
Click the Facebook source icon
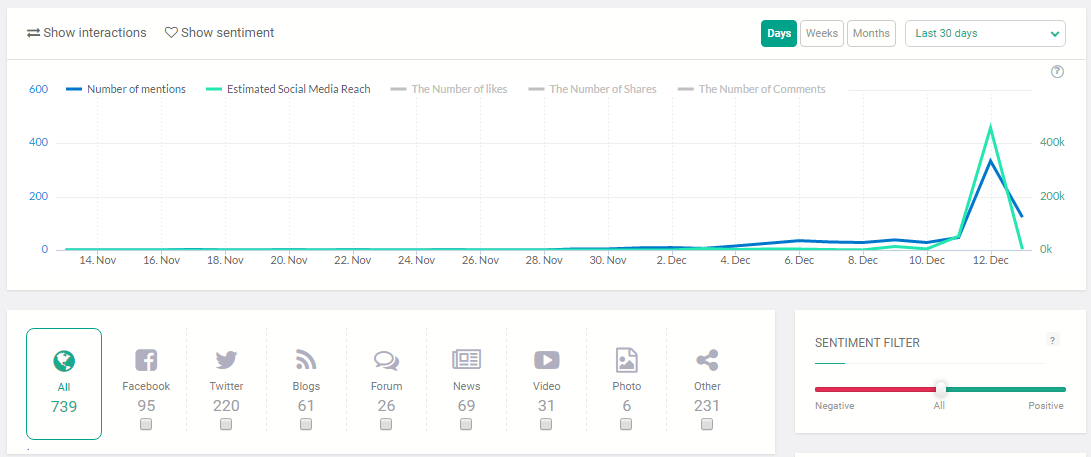146,360
